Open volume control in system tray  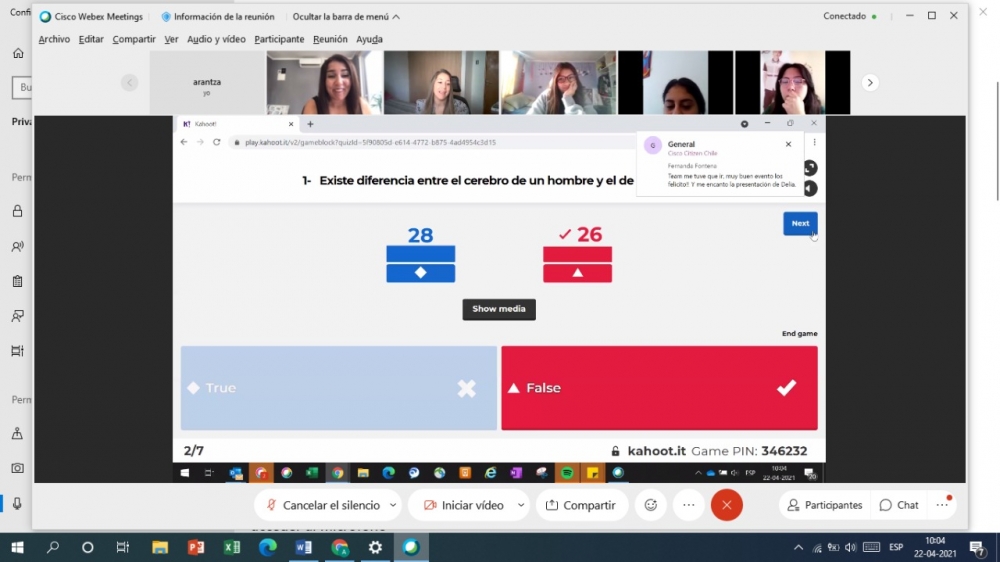(x=850, y=547)
